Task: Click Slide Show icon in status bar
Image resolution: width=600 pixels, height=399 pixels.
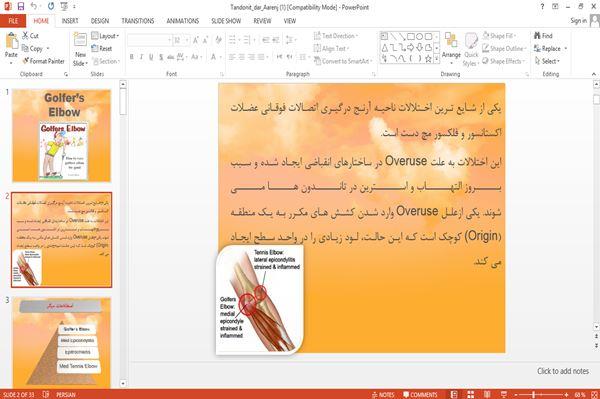Action: [504, 394]
